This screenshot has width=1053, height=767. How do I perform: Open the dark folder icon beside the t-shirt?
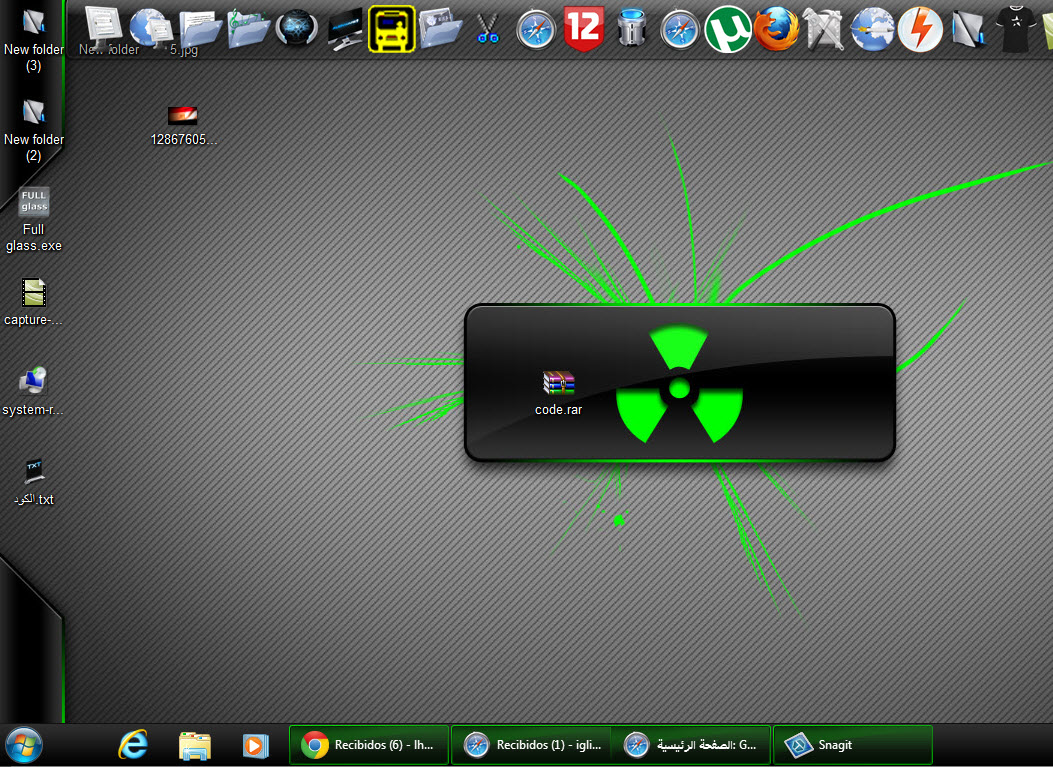coord(968,29)
